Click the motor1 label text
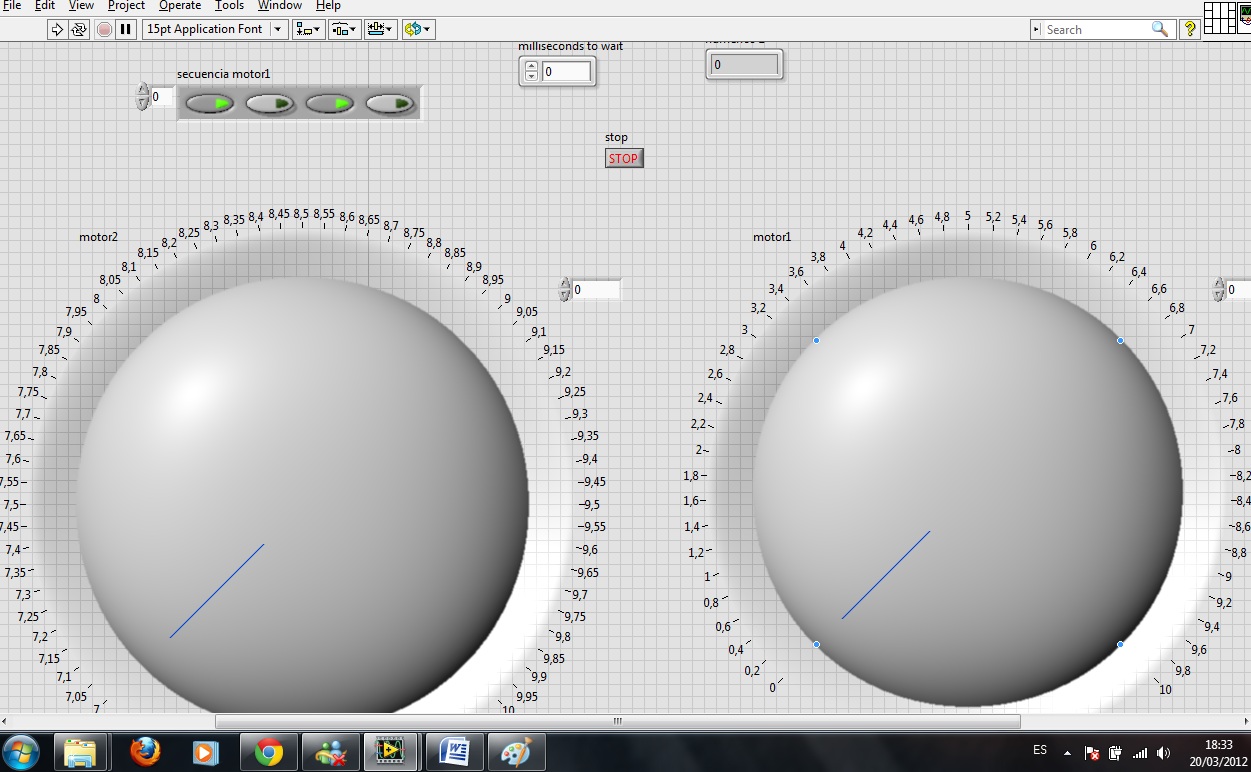 [x=772, y=237]
